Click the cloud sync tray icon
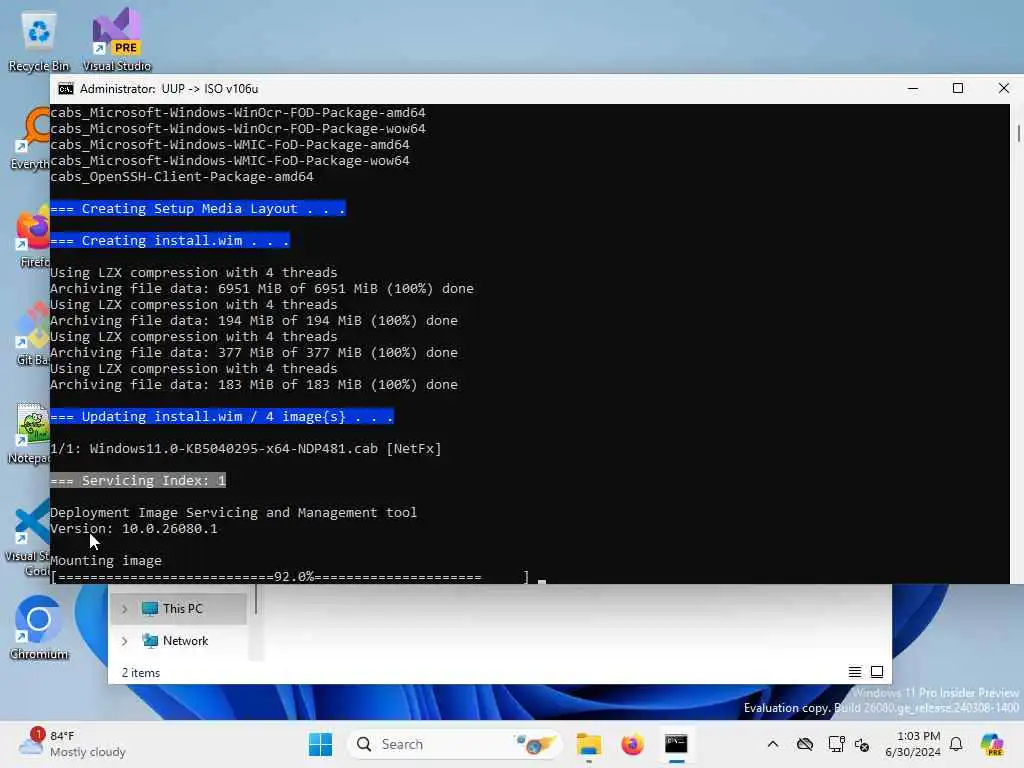 coord(805,744)
